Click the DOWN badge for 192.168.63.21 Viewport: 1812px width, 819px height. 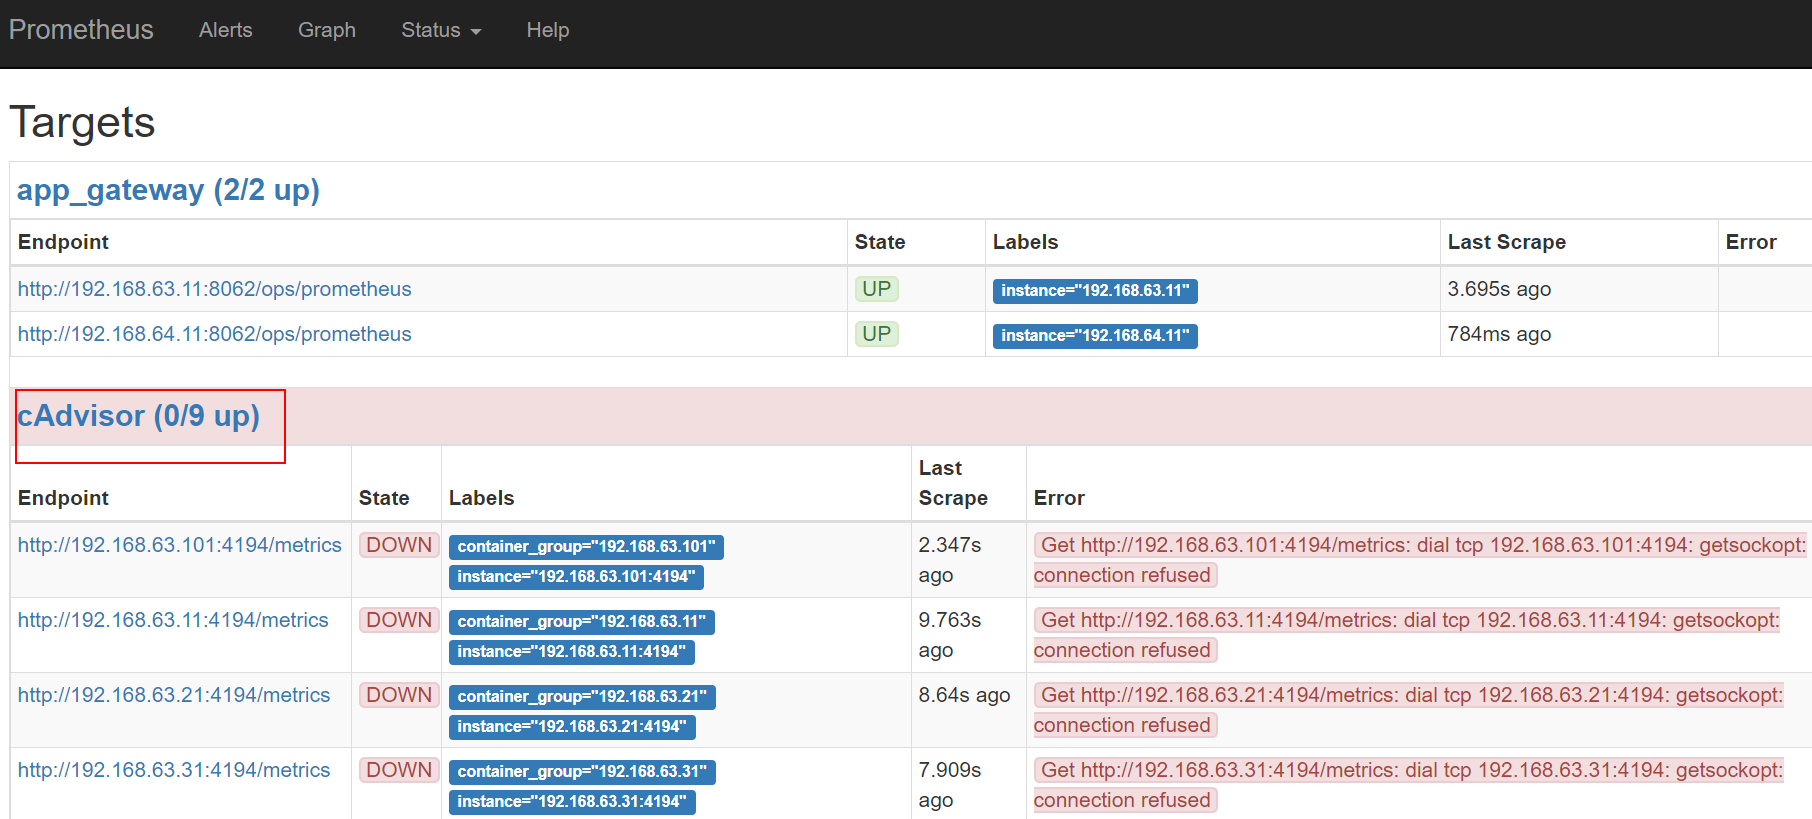(x=399, y=695)
